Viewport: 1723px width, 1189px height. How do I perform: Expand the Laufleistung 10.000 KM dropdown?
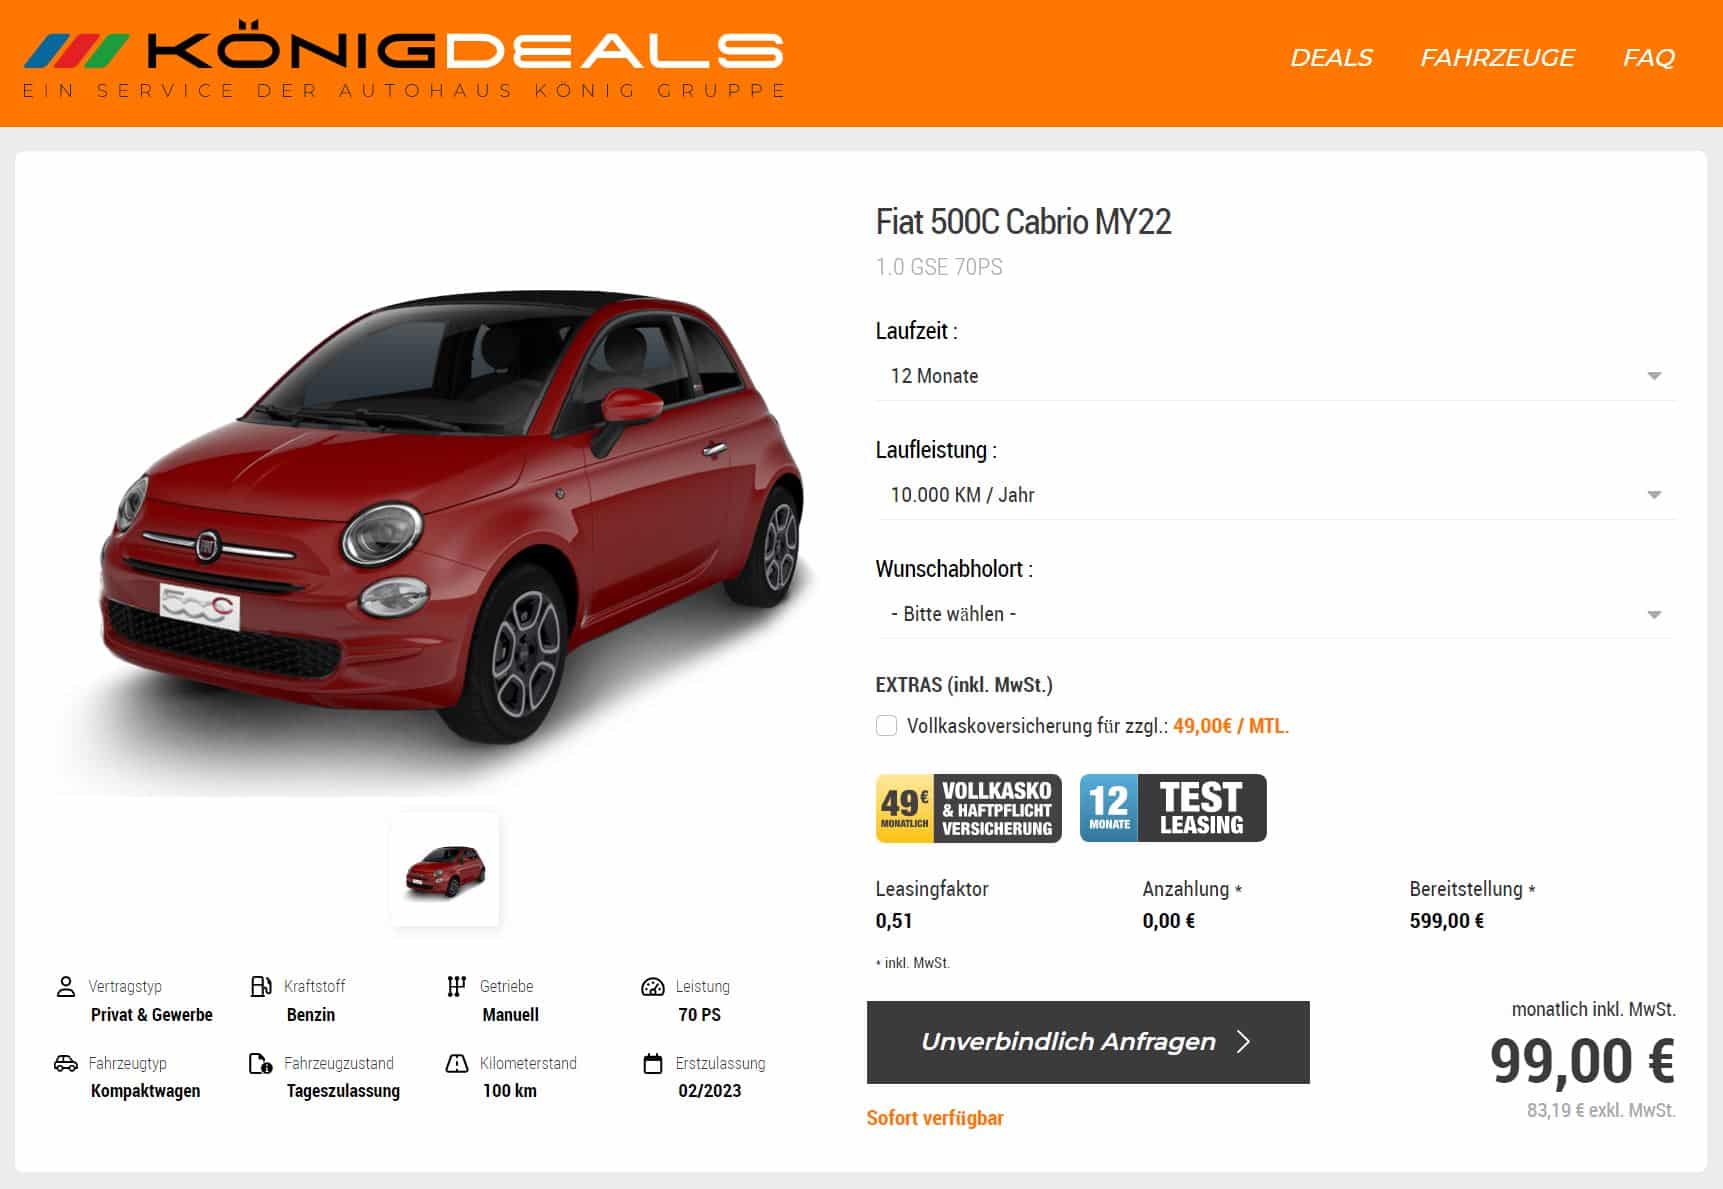1275,495
